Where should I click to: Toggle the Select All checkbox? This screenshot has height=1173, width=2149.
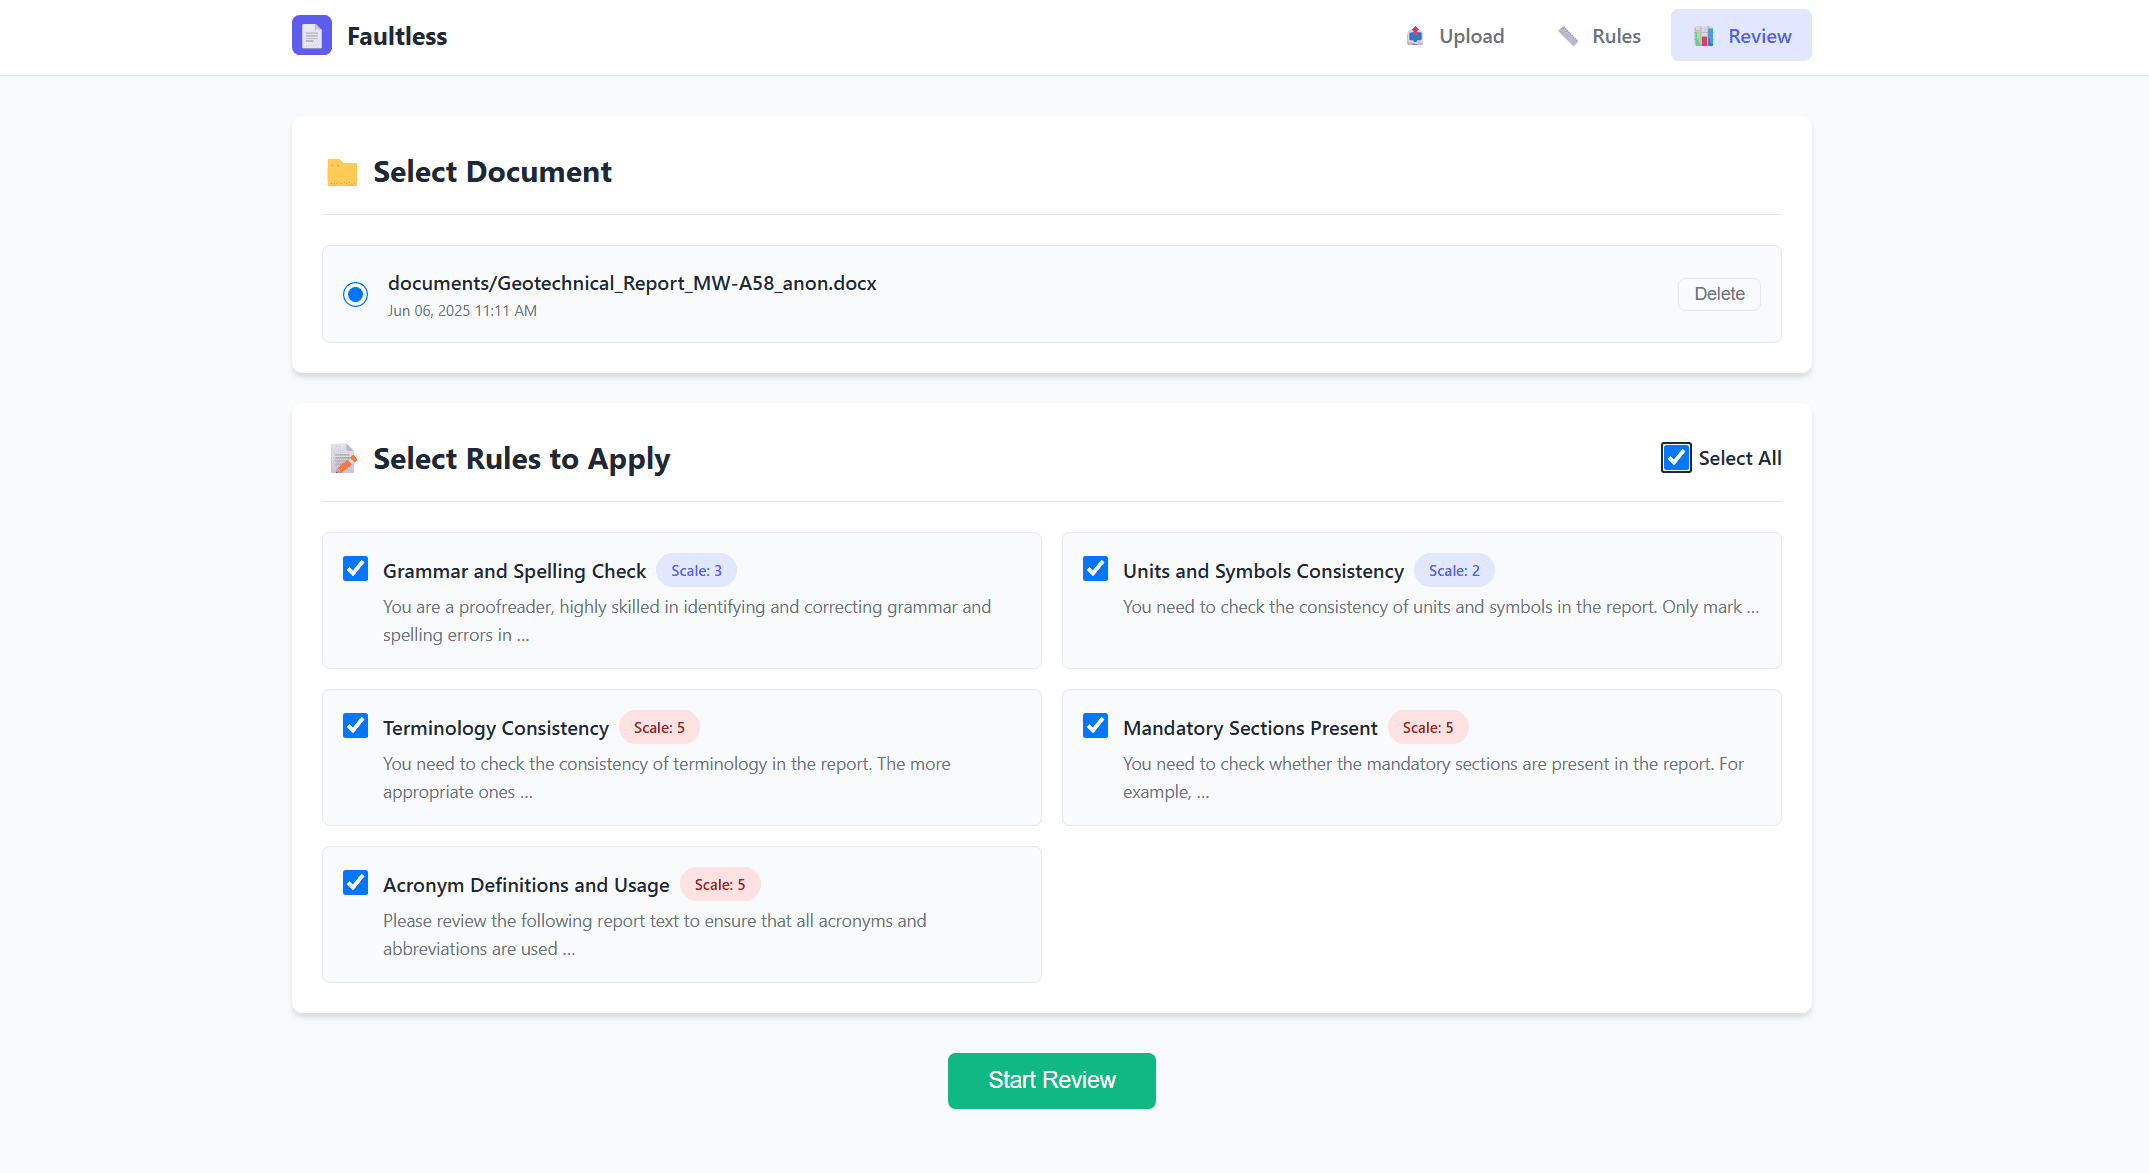(1676, 458)
